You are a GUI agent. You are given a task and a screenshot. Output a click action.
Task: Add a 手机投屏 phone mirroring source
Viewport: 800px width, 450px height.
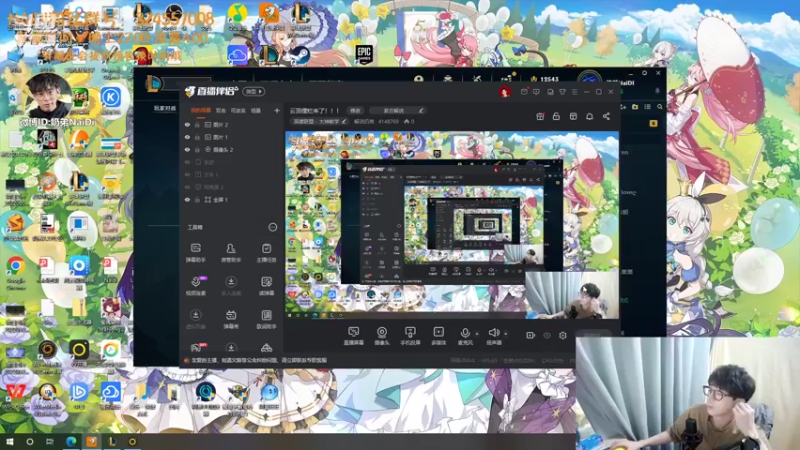coord(410,336)
